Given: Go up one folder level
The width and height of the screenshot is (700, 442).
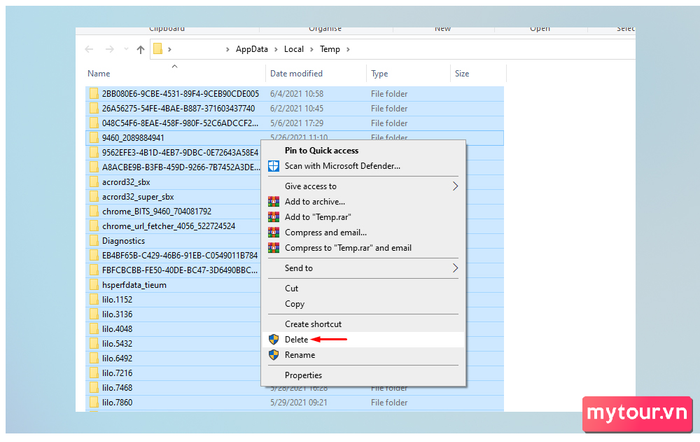Looking at the screenshot, I should pos(141,49).
